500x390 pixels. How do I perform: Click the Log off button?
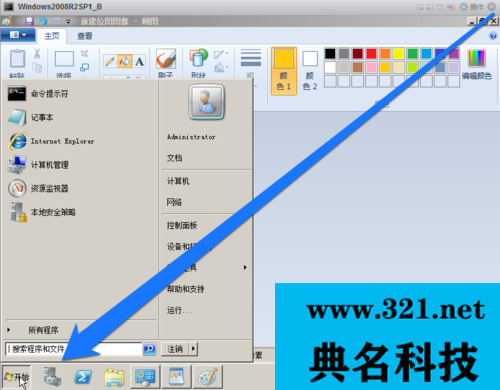[x=175, y=349]
